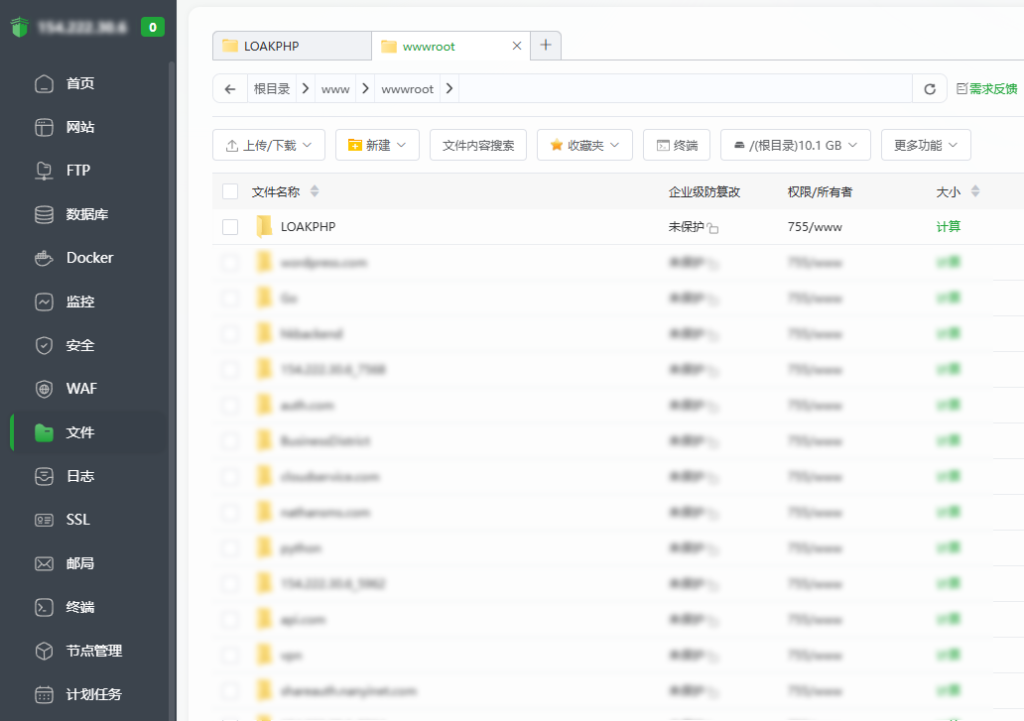Check the LOAKPHP row checkbox
This screenshot has width=1024, height=721.
230,227
